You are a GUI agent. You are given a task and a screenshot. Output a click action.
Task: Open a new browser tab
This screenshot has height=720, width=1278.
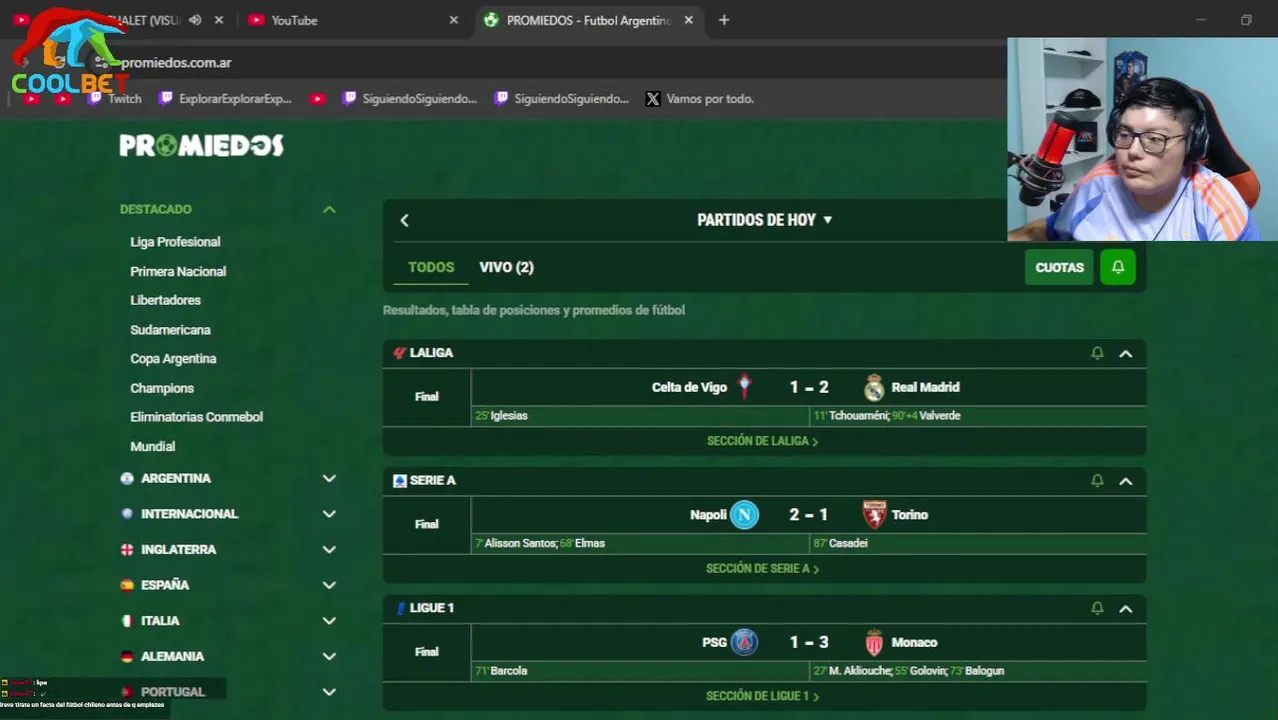pos(724,20)
